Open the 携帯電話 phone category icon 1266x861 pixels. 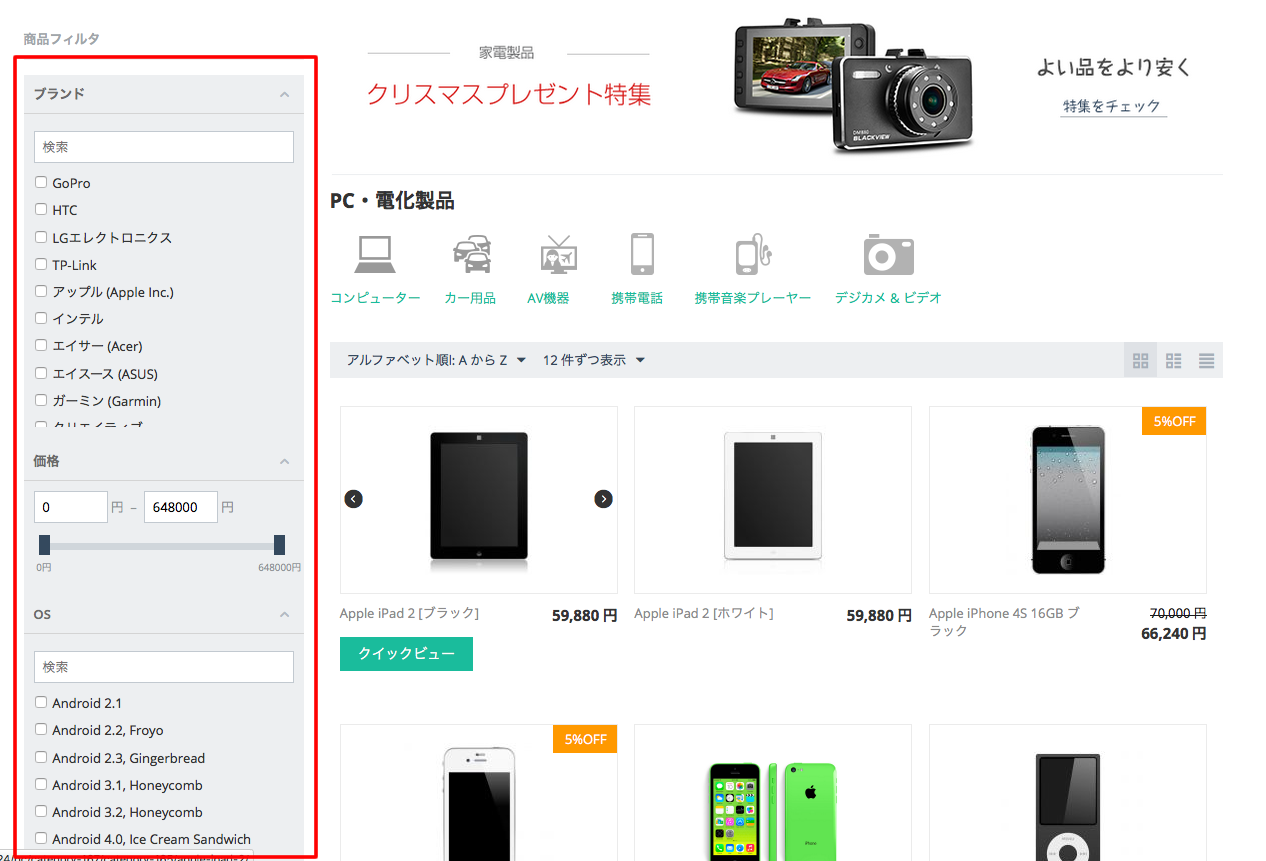pyautogui.click(x=642, y=254)
